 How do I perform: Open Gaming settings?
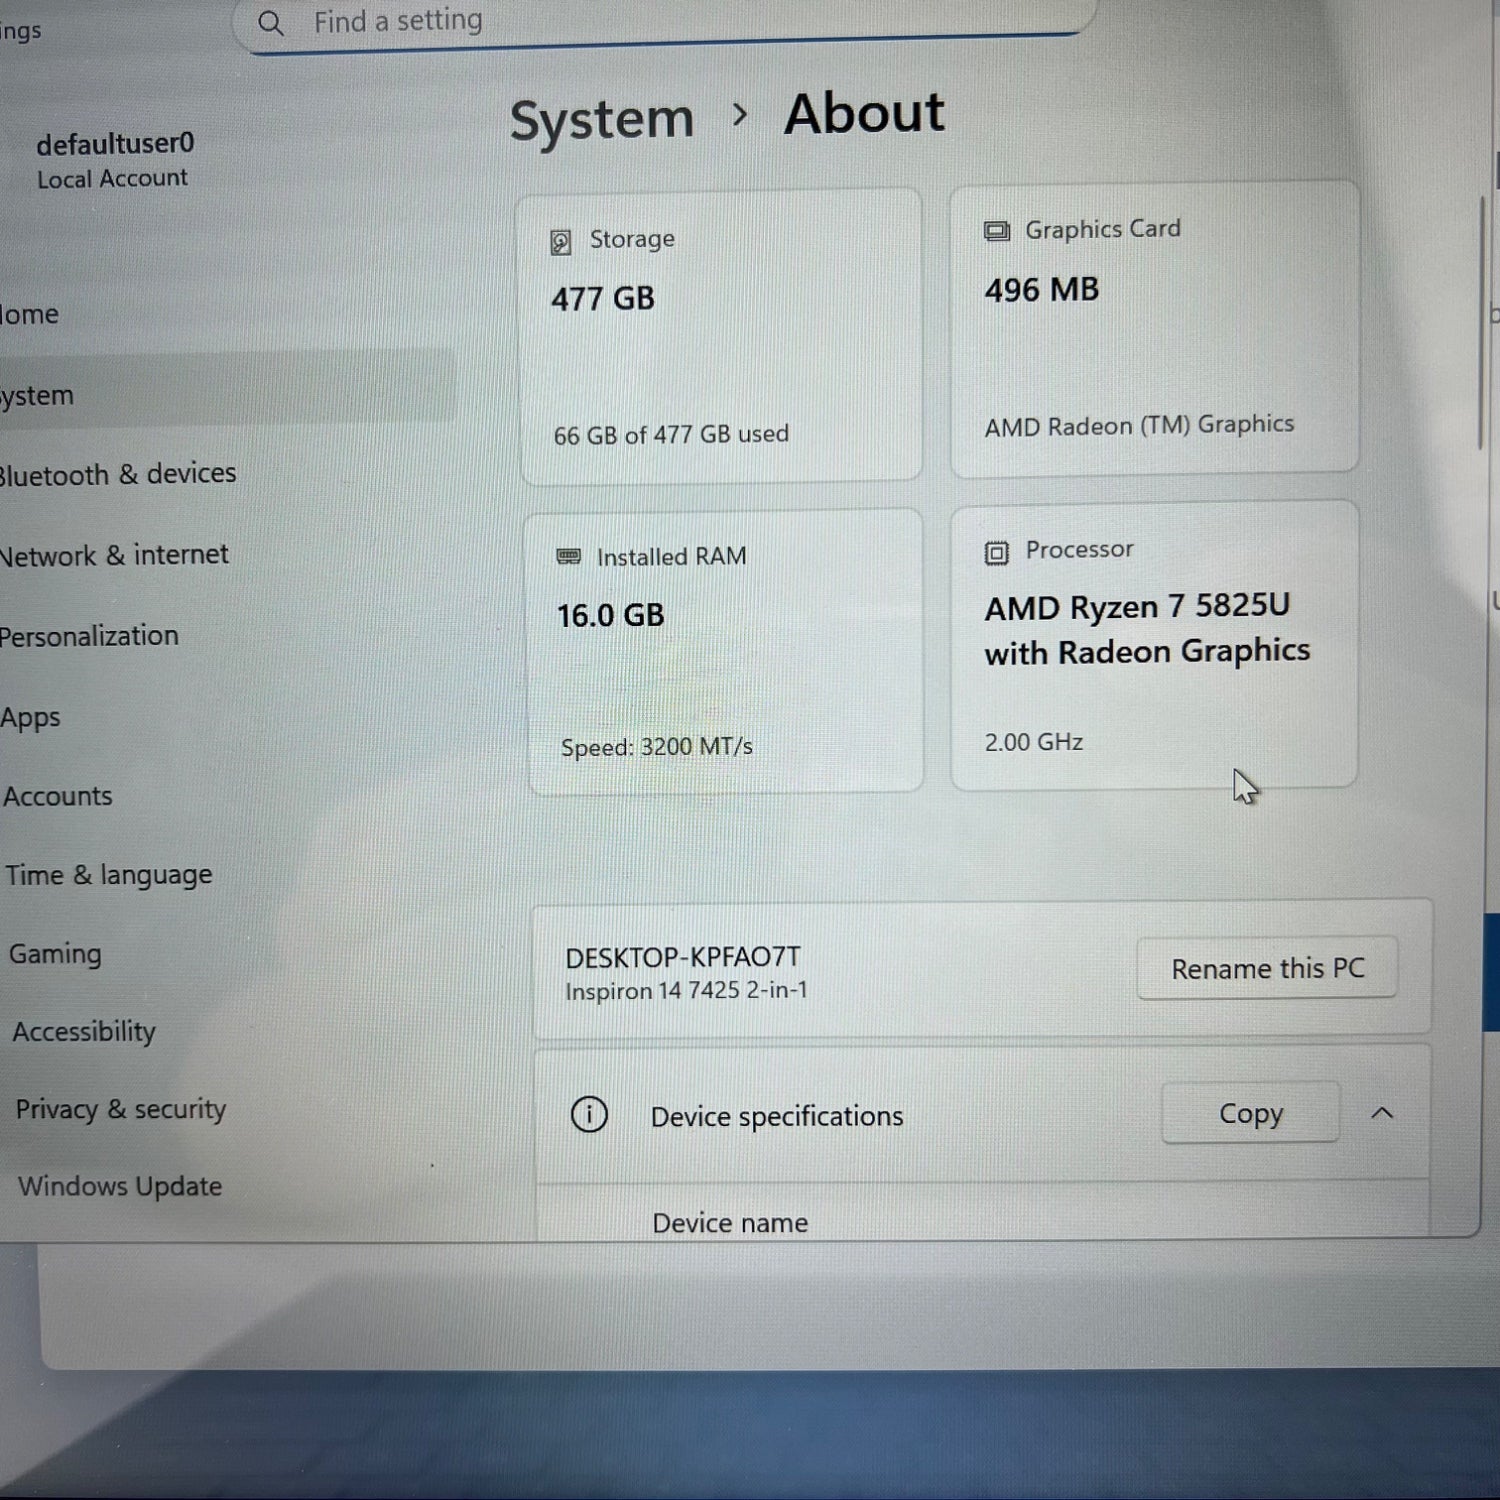[55, 954]
